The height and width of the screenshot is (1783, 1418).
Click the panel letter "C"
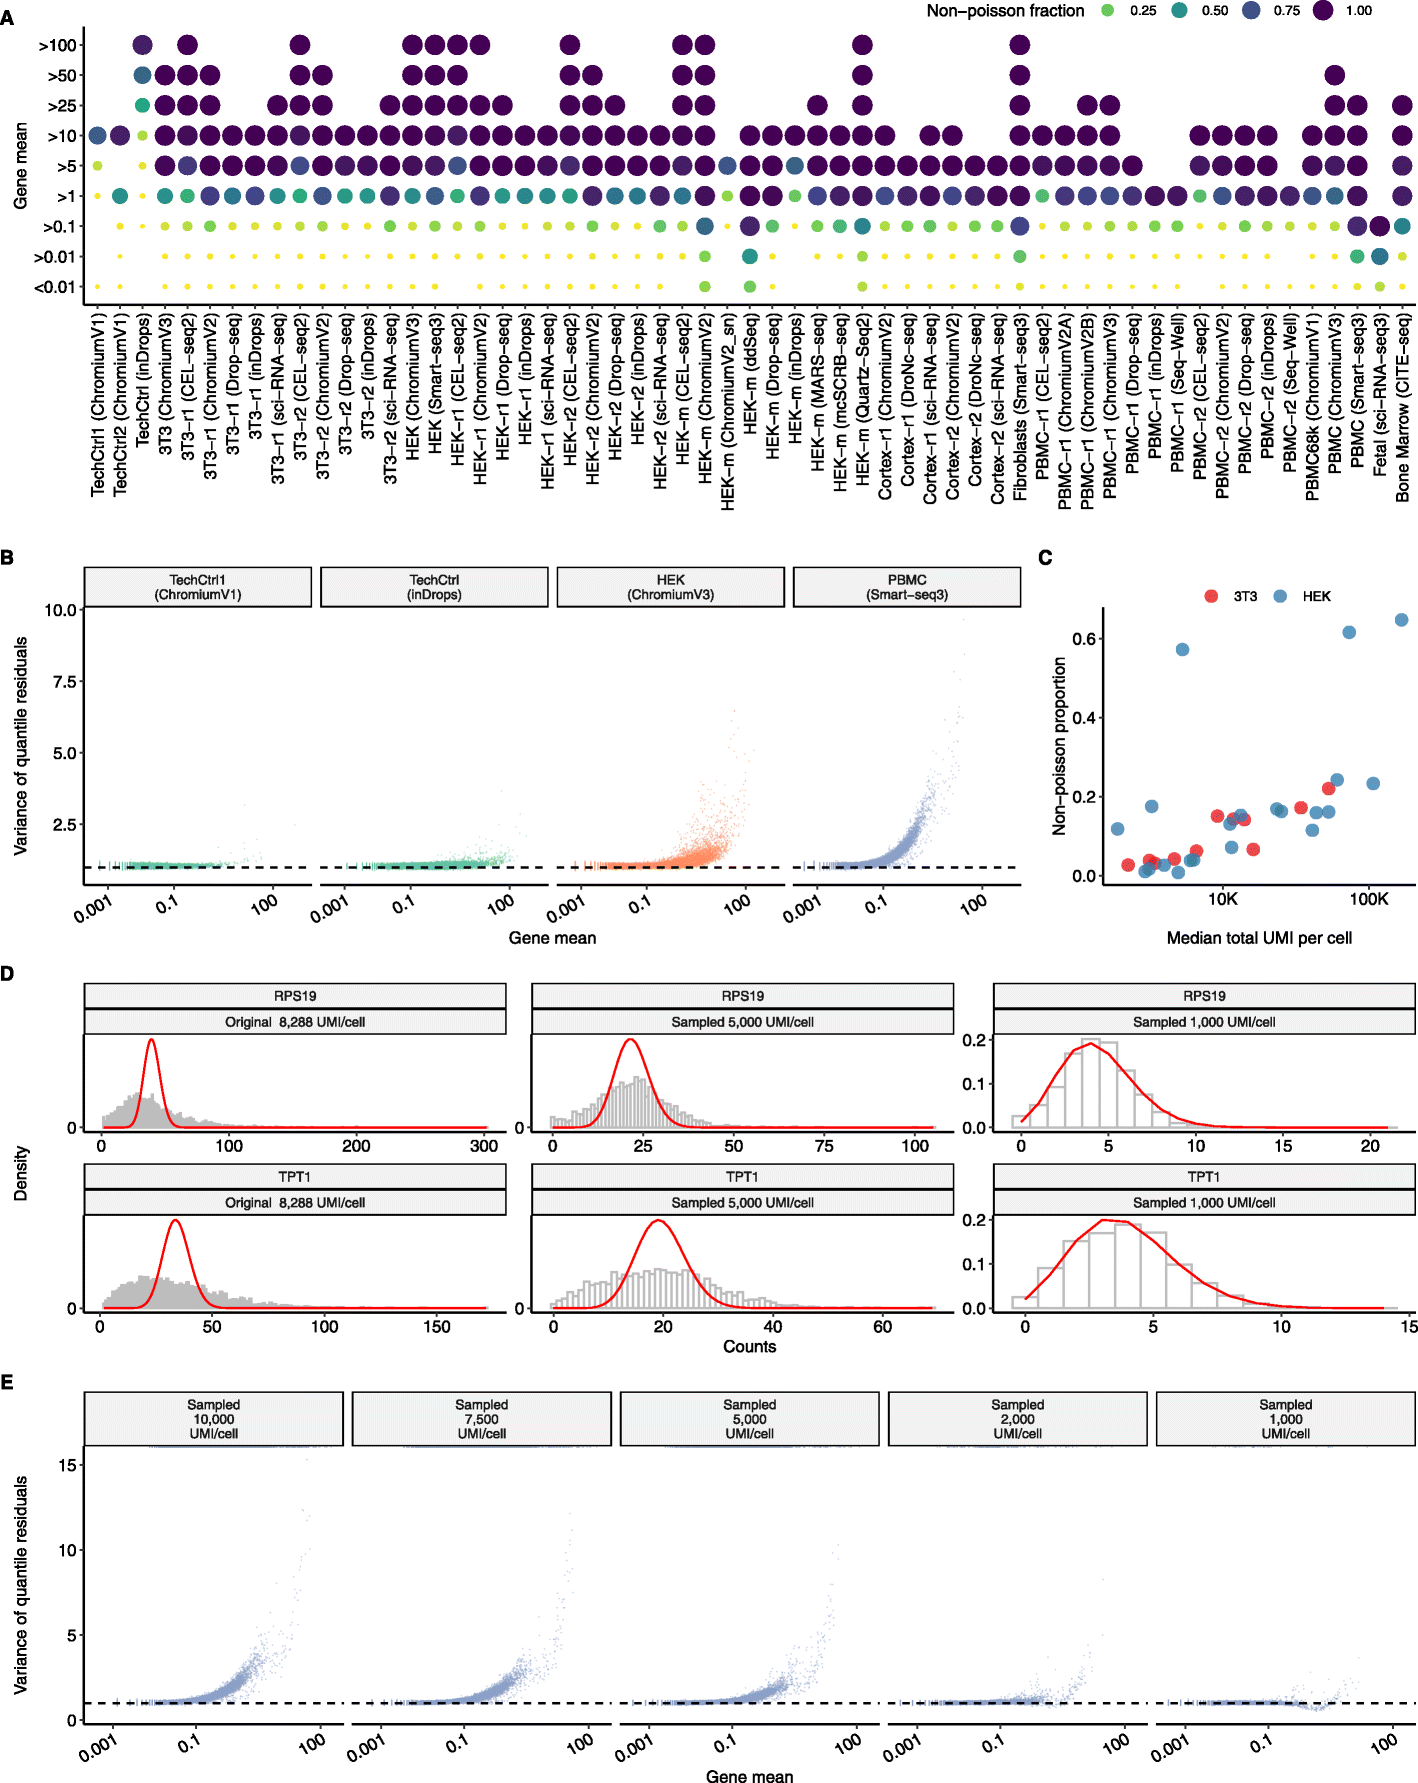tap(1045, 558)
